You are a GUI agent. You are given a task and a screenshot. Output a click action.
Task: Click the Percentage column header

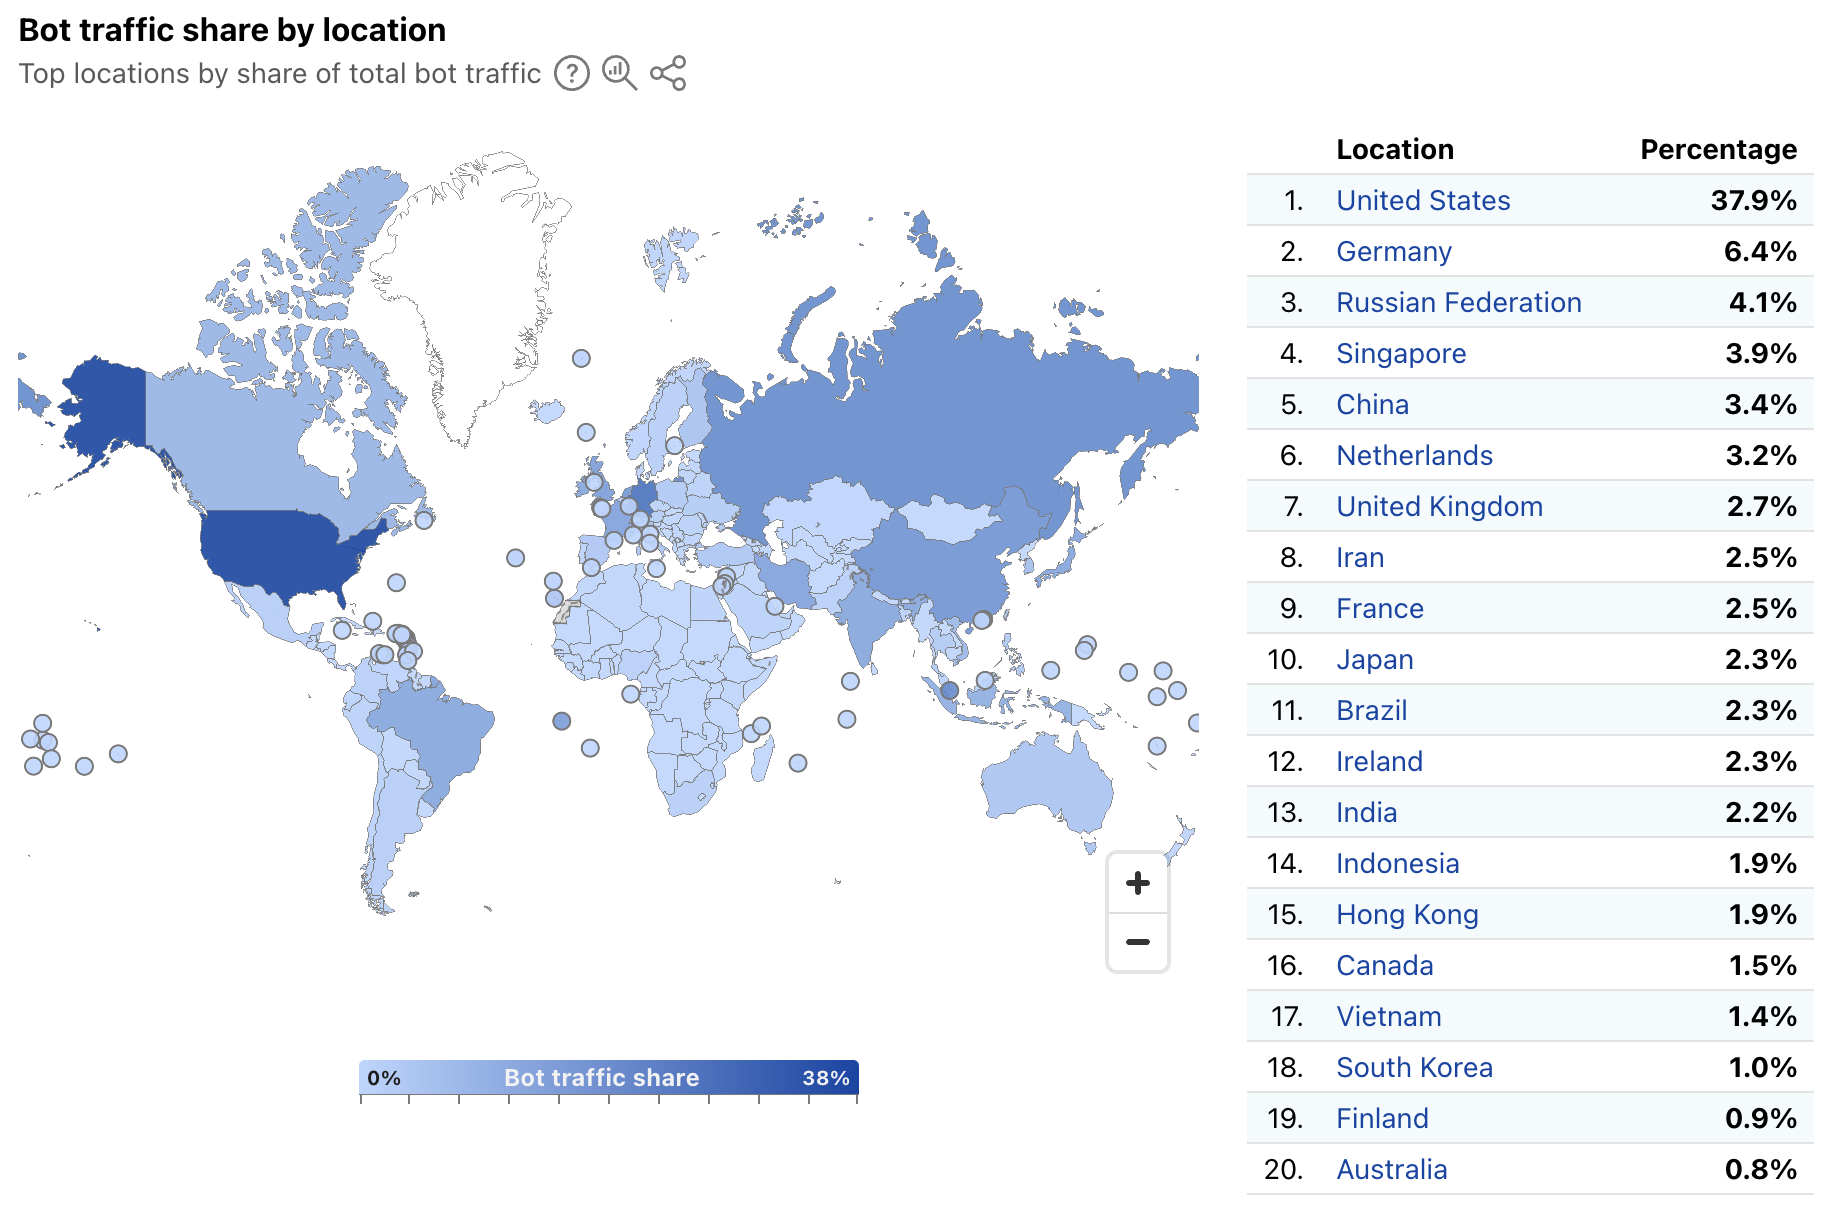1718,150
